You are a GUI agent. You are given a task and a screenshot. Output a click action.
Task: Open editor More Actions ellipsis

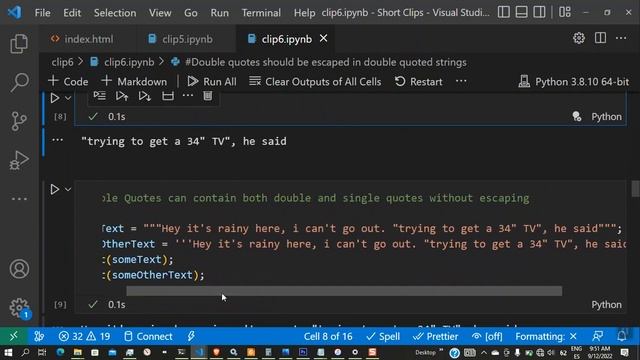coord(621,38)
